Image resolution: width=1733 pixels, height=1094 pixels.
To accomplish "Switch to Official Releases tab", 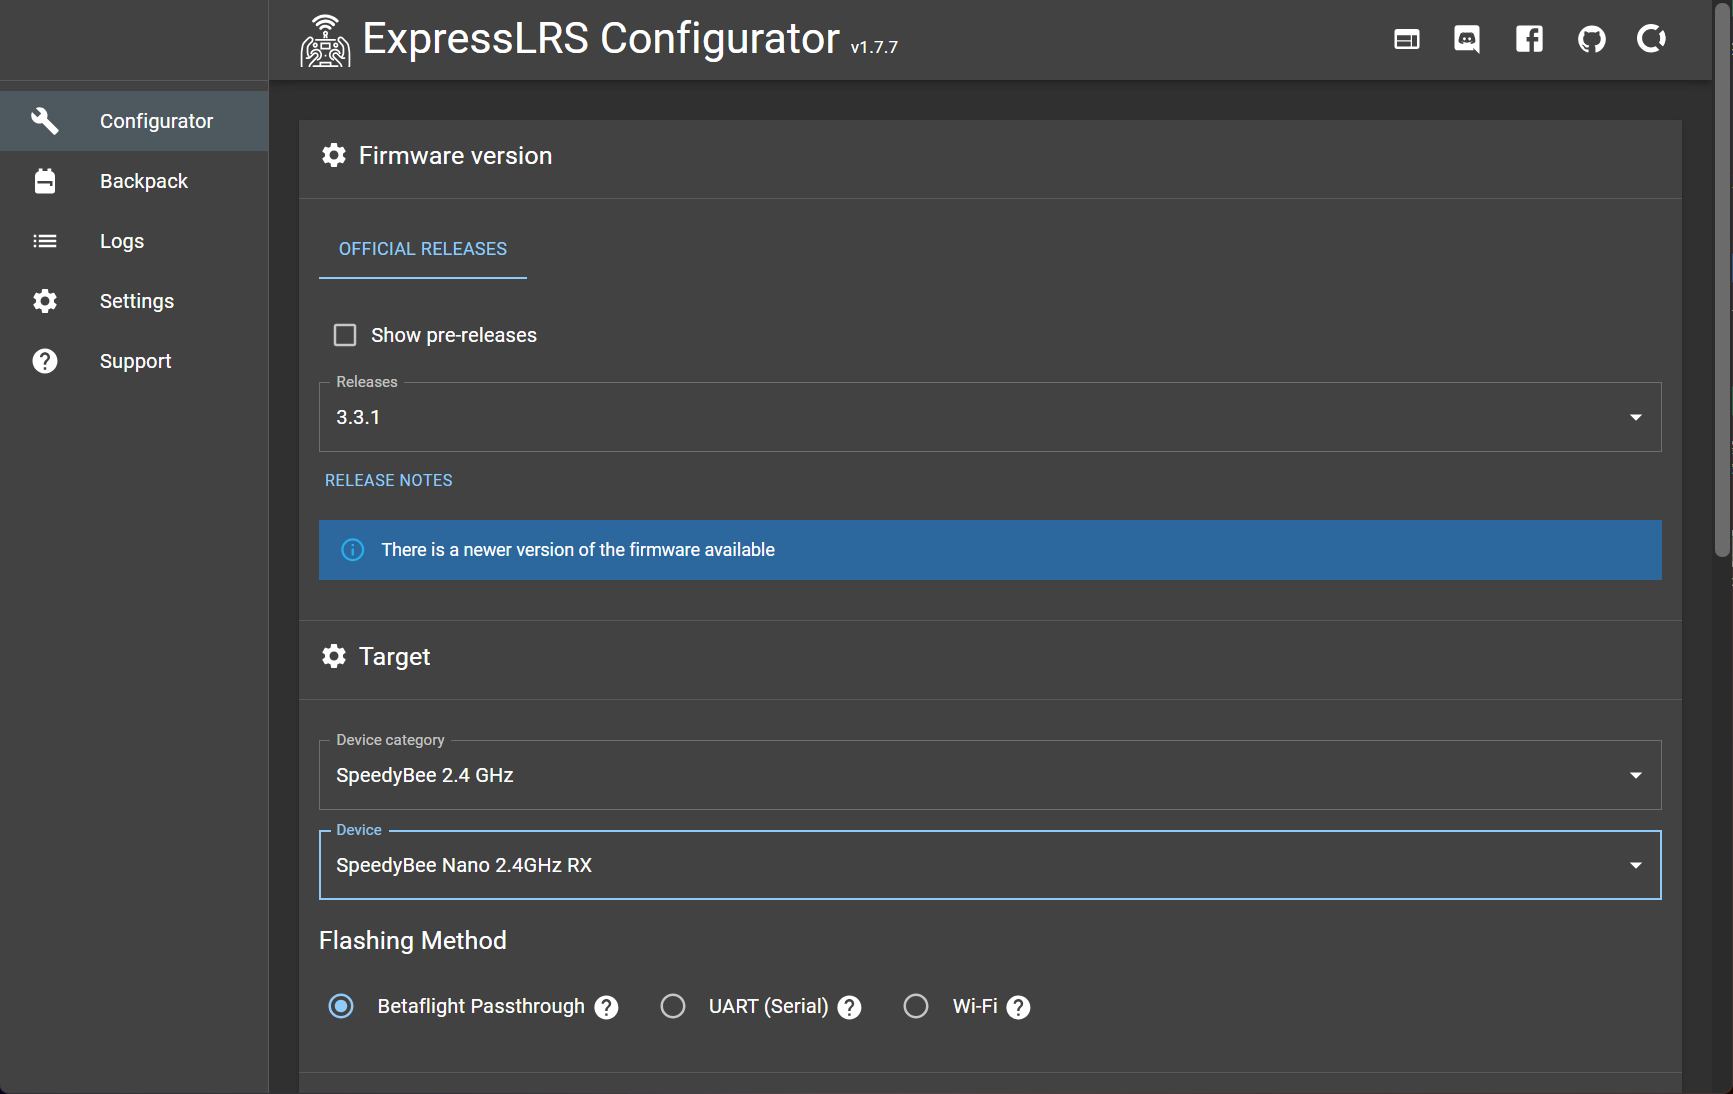I will pos(423,249).
